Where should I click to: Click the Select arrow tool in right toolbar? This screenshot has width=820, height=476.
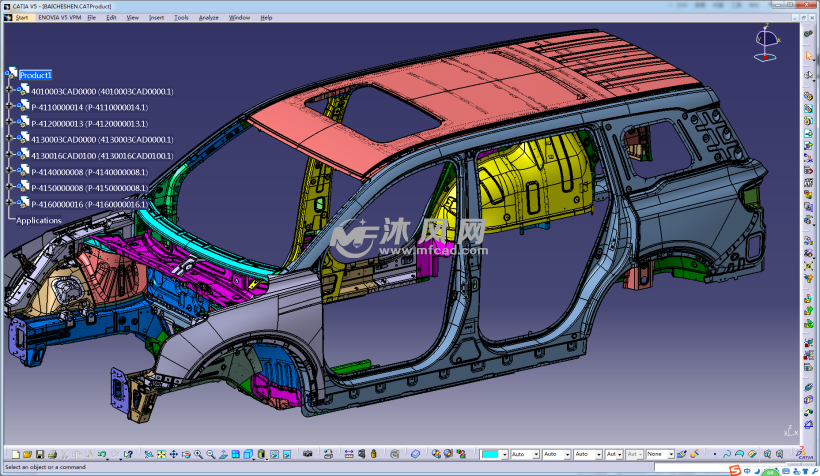(x=809, y=55)
